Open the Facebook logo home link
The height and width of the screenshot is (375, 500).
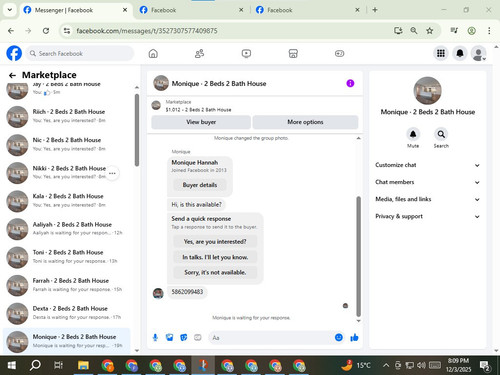(x=14, y=53)
